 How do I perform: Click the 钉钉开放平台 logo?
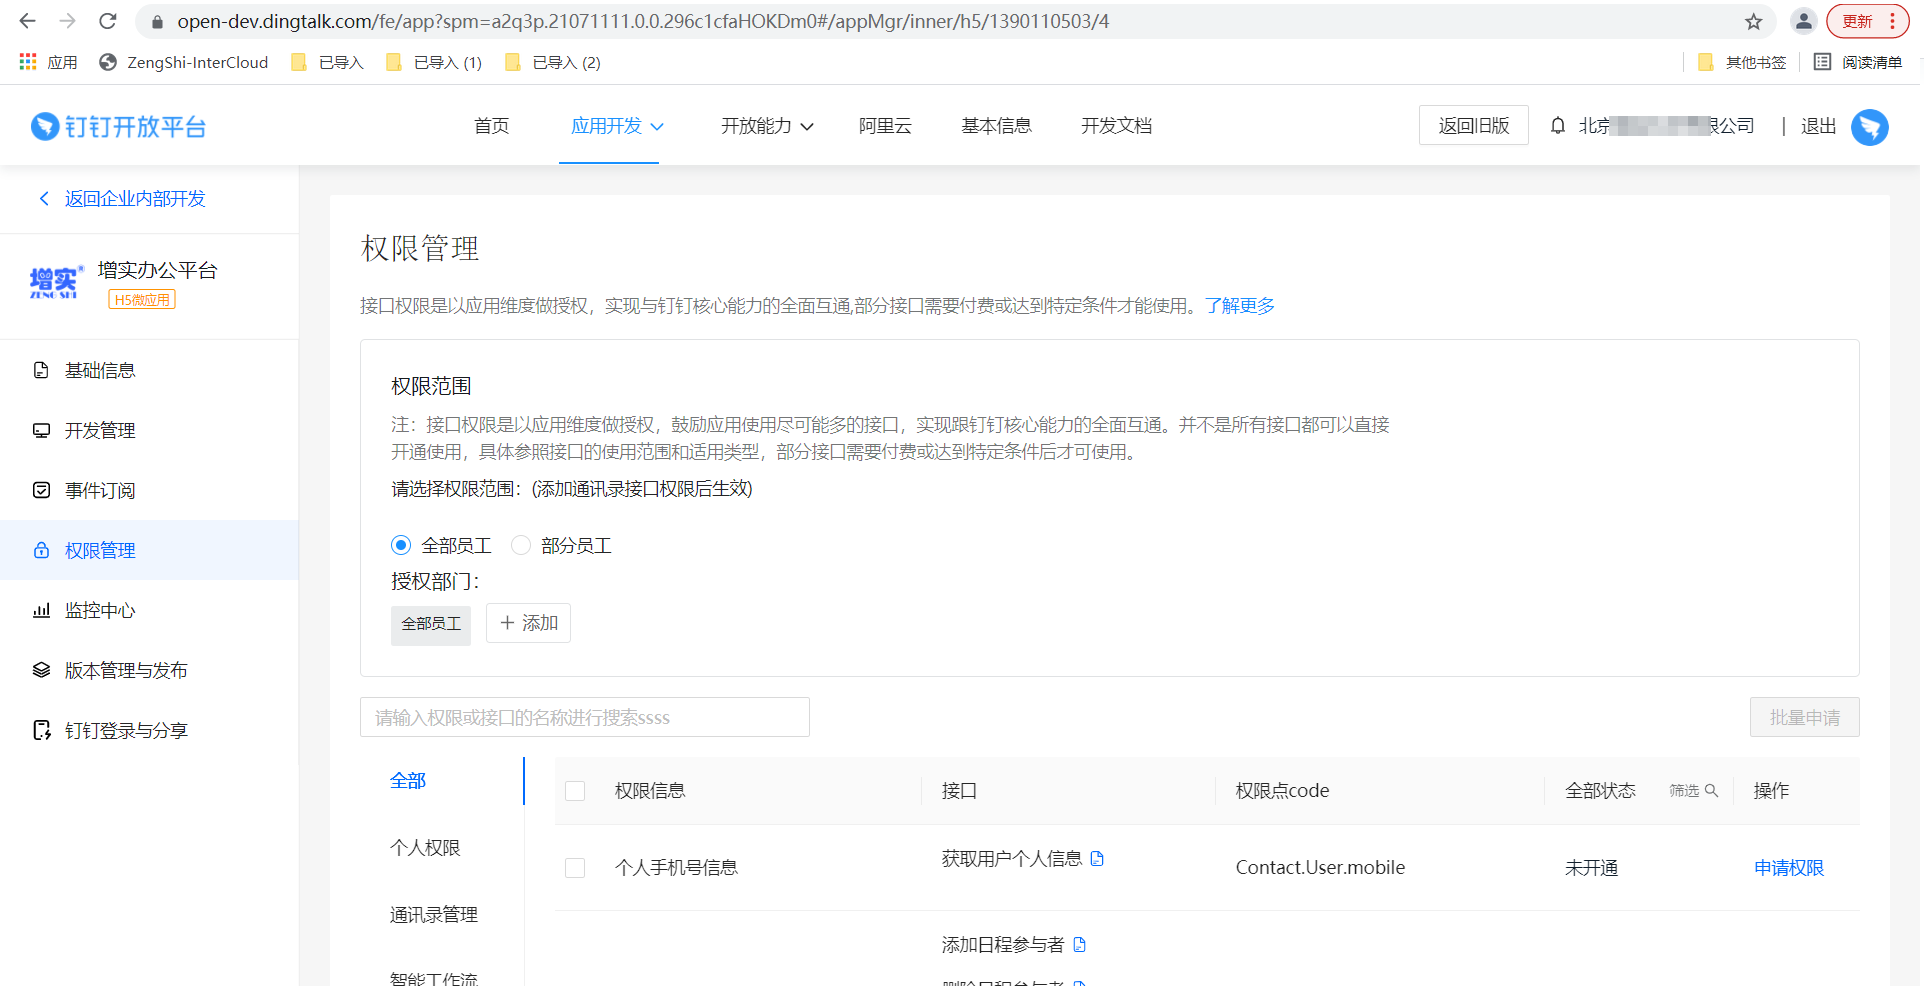118,127
